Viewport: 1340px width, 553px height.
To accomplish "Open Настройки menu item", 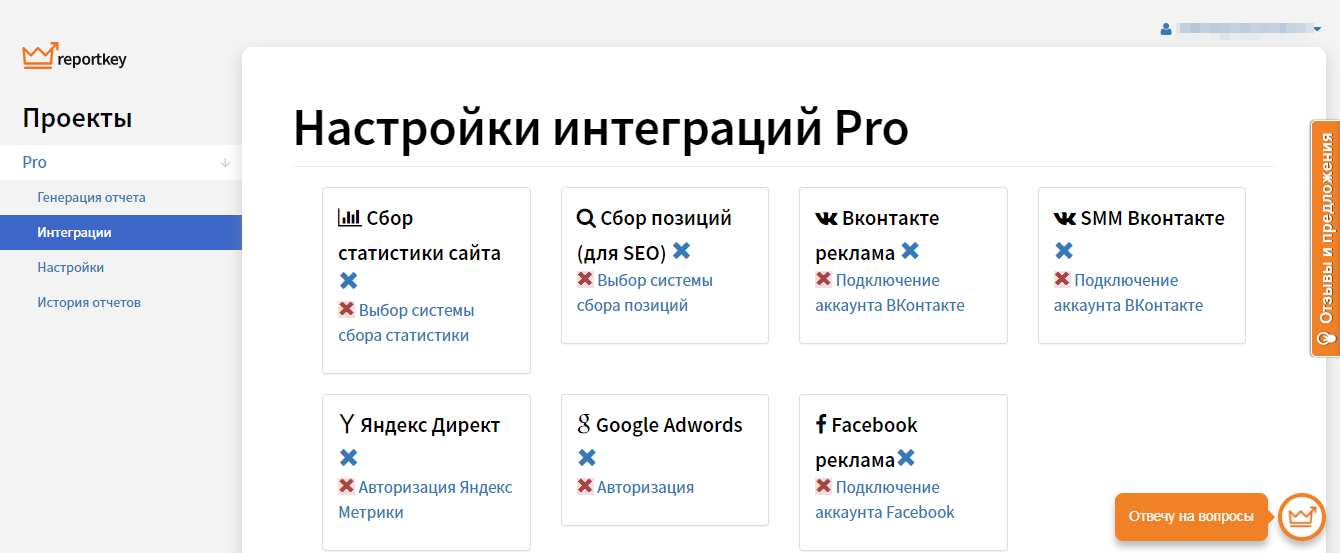I will 70,267.
